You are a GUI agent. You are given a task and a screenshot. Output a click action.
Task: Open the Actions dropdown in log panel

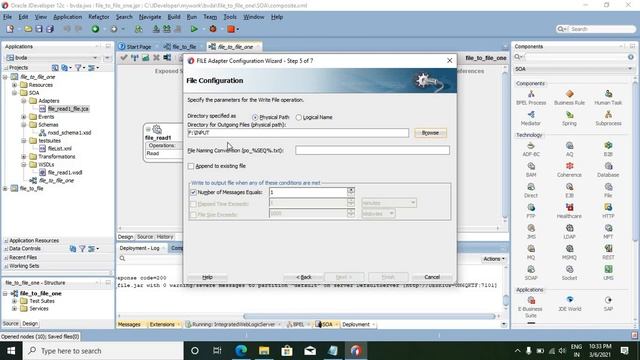click(x=494, y=259)
